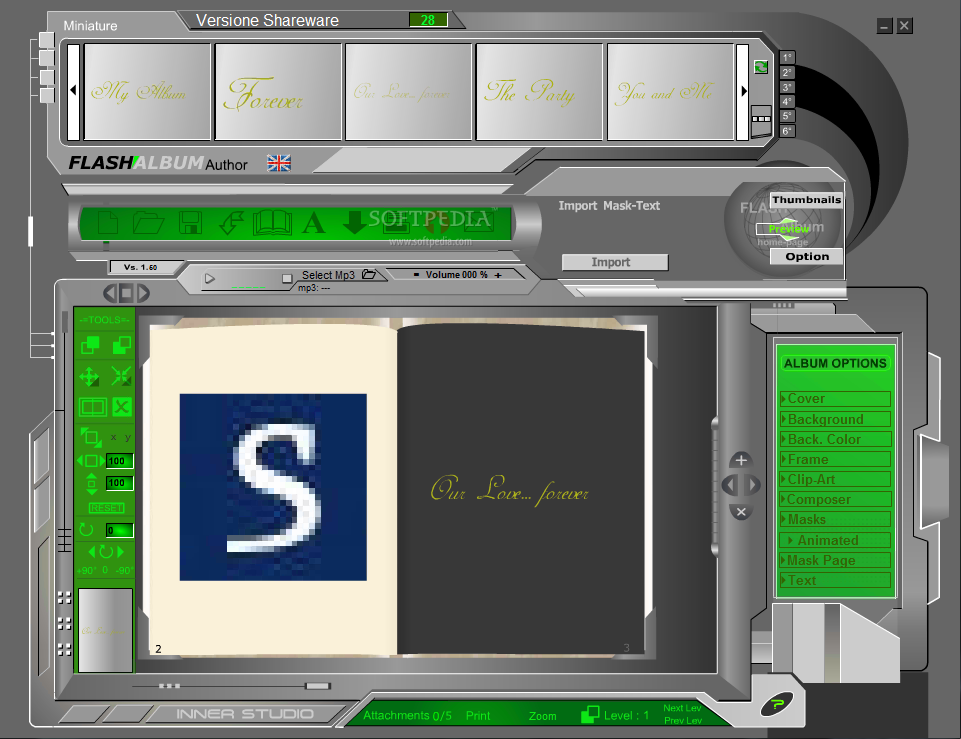Expand the Composer album option
Screen dimensions: 961x739
835,499
